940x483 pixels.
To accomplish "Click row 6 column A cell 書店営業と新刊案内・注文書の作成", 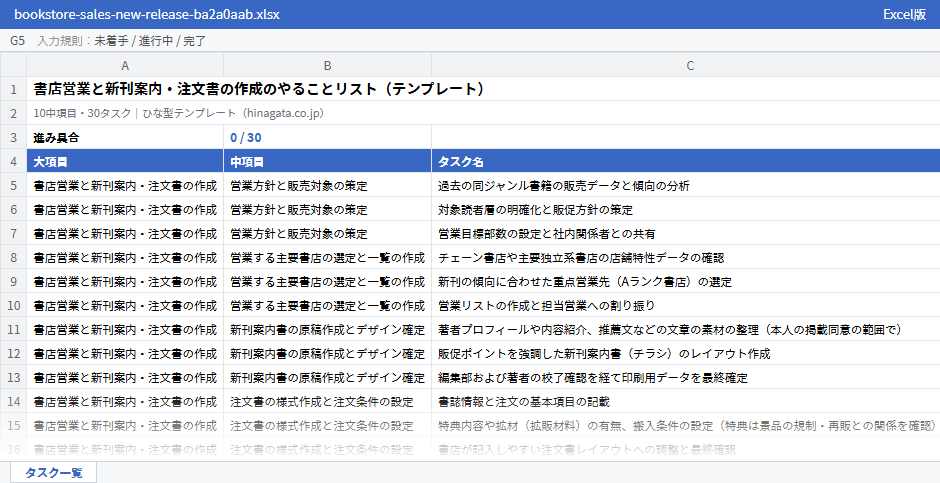I will (x=125, y=209).
